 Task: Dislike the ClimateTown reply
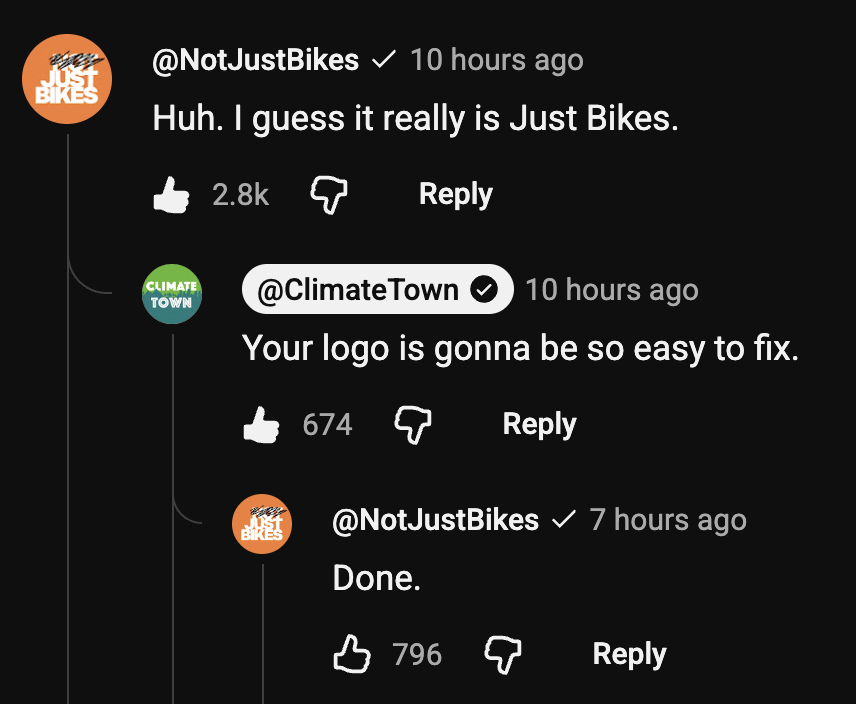pyautogui.click(x=413, y=425)
